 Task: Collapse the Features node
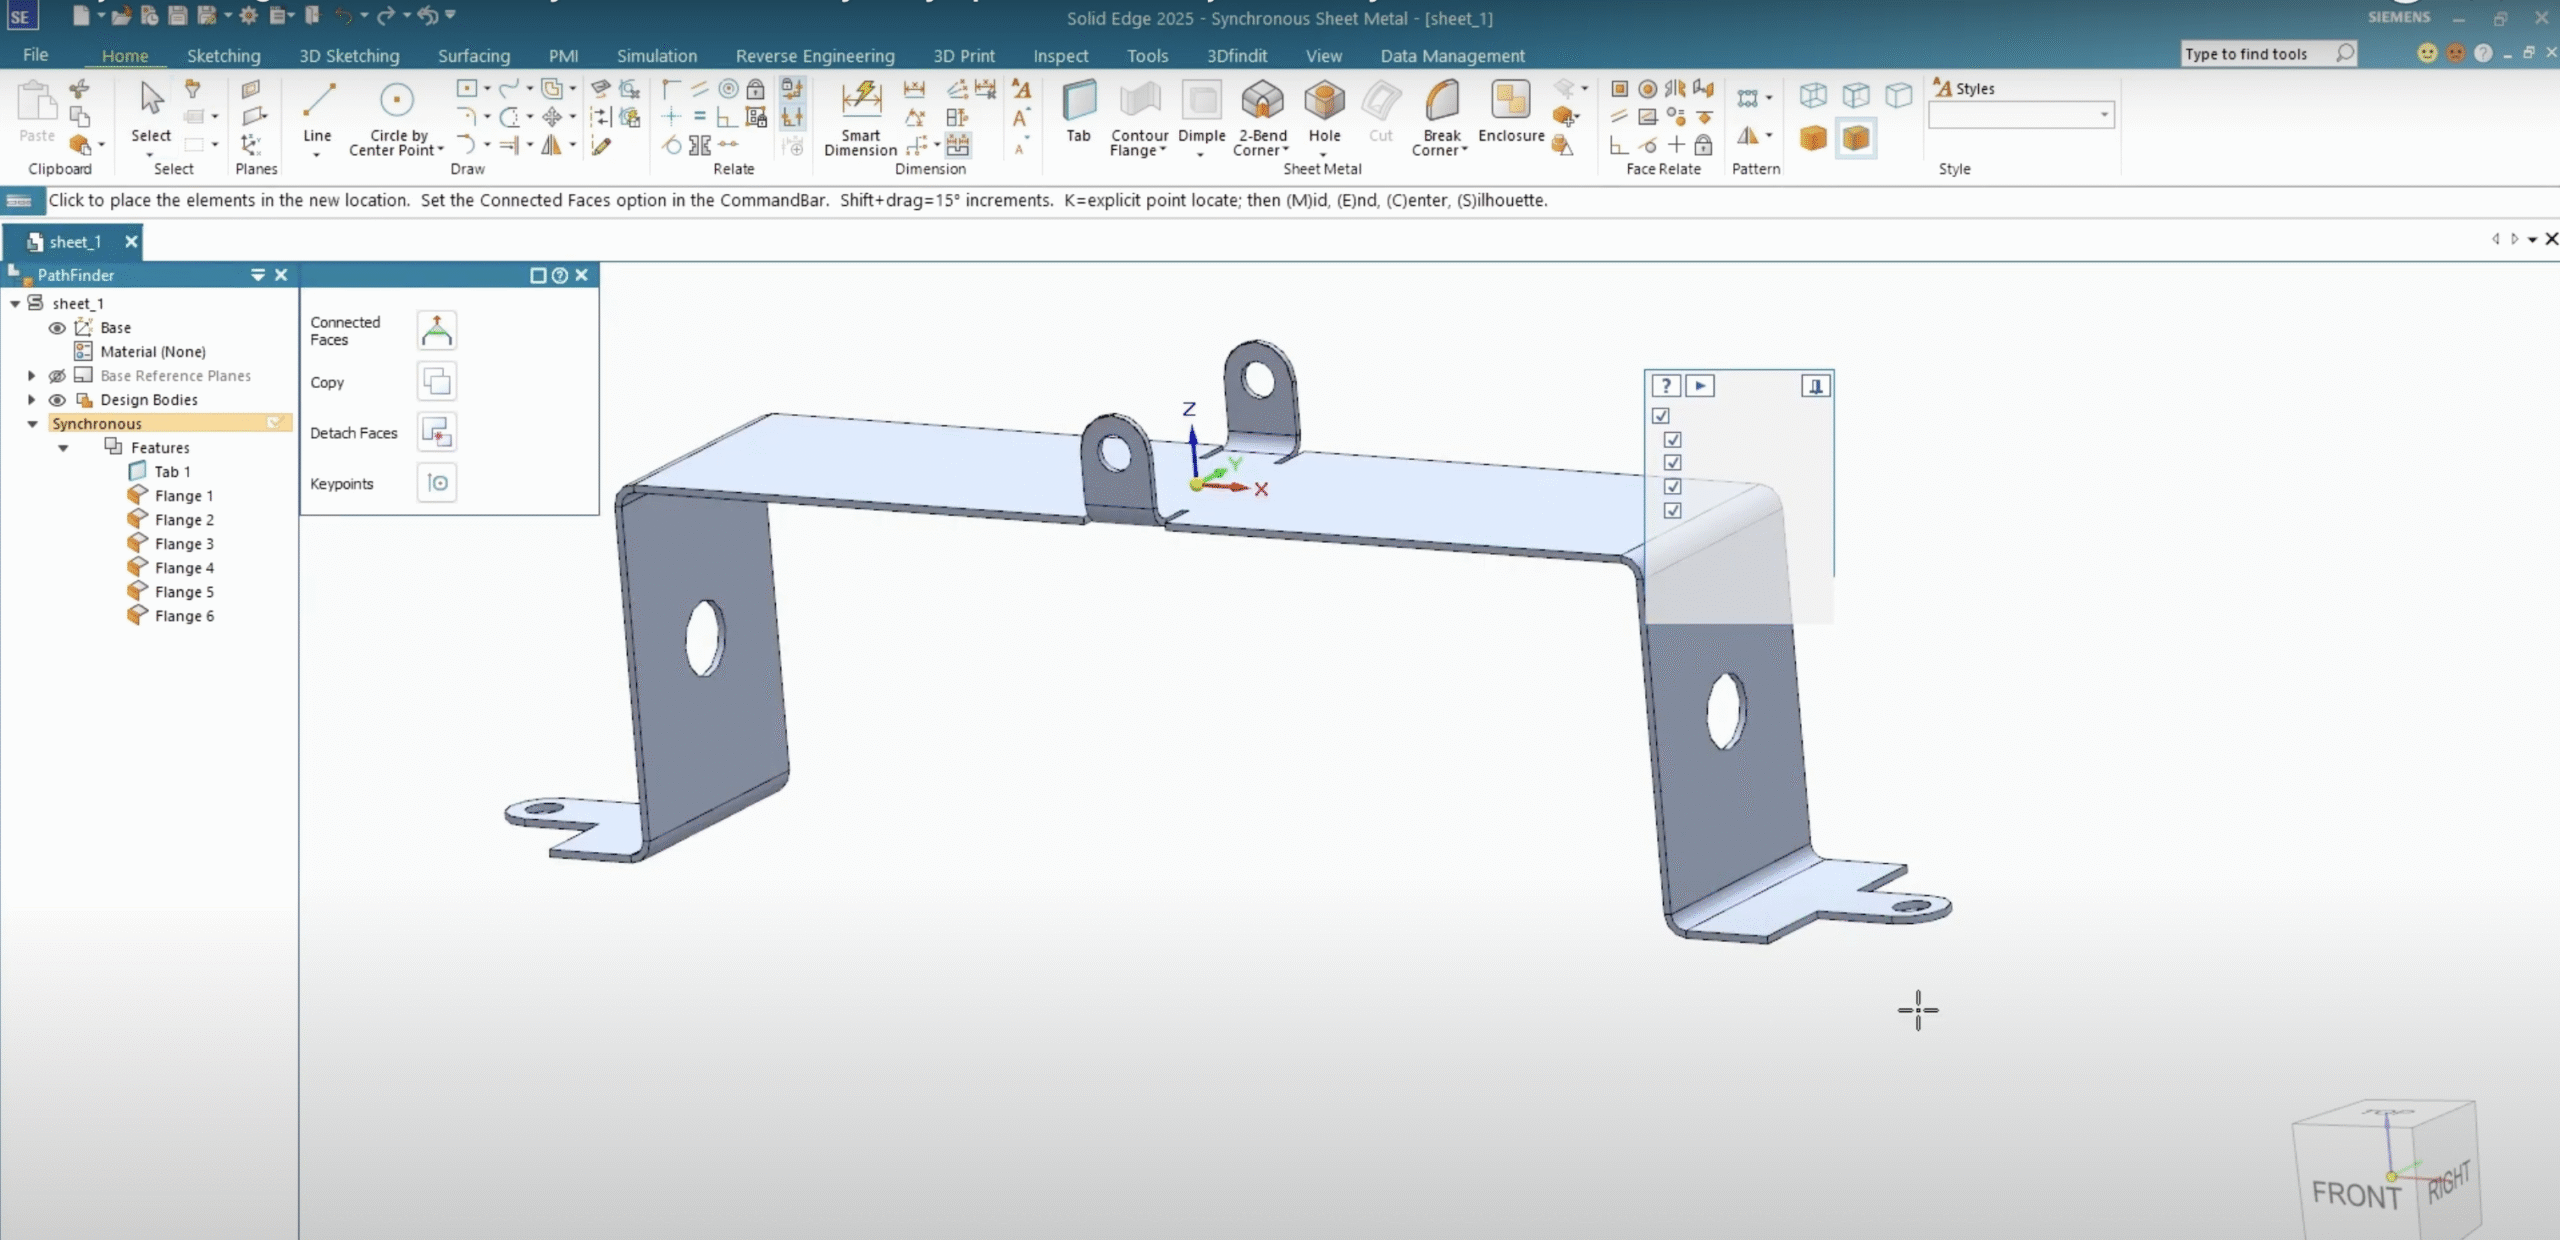coord(63,448)
